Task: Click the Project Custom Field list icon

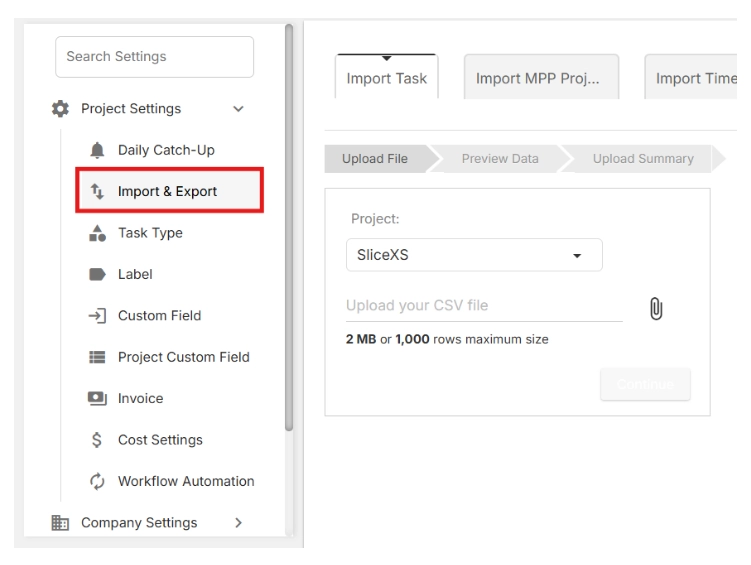Action: coord(98,357)
